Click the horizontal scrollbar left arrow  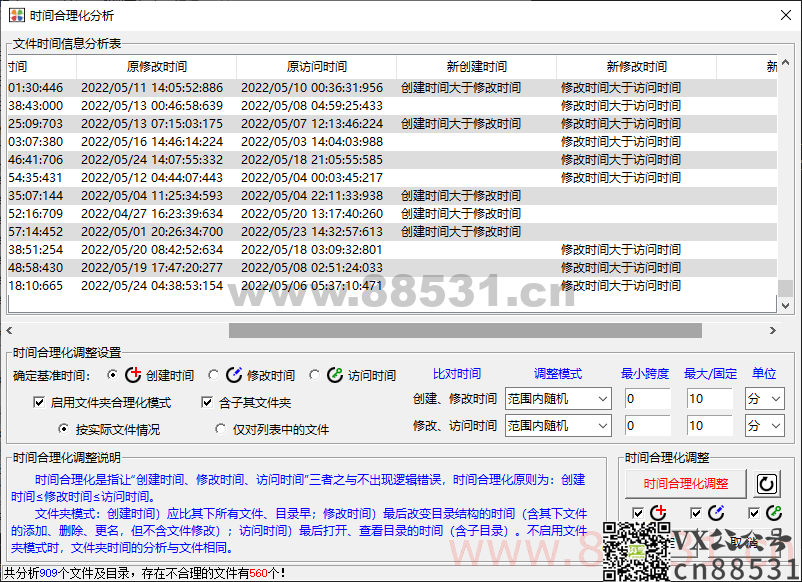[x=9, y=330]
